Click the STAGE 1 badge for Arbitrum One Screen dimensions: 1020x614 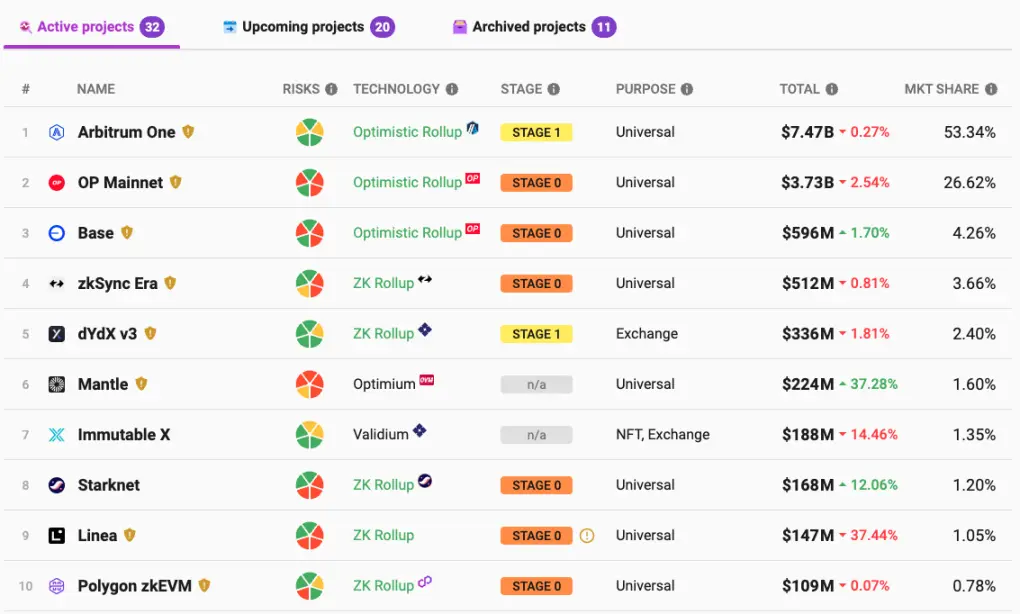pyautogui.click(x=536, y=132)
